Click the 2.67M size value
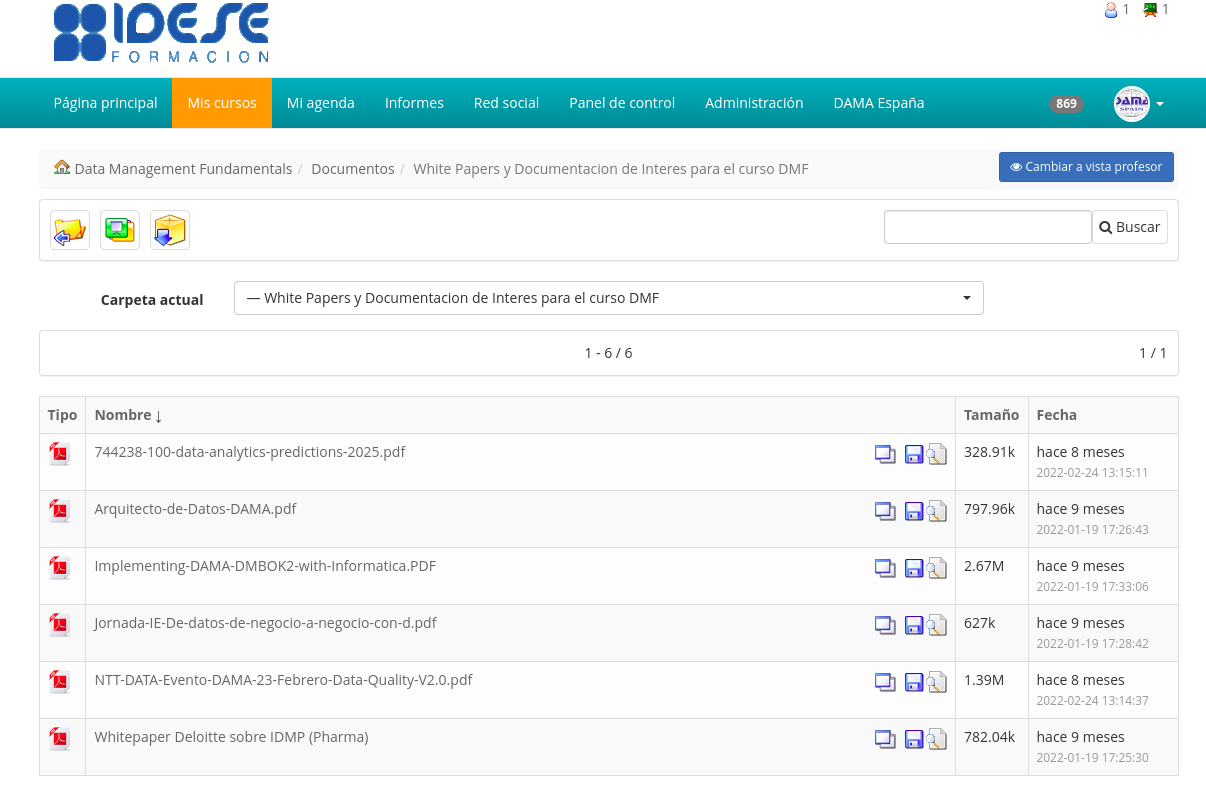1206x798 pixels. coord(984,566)
